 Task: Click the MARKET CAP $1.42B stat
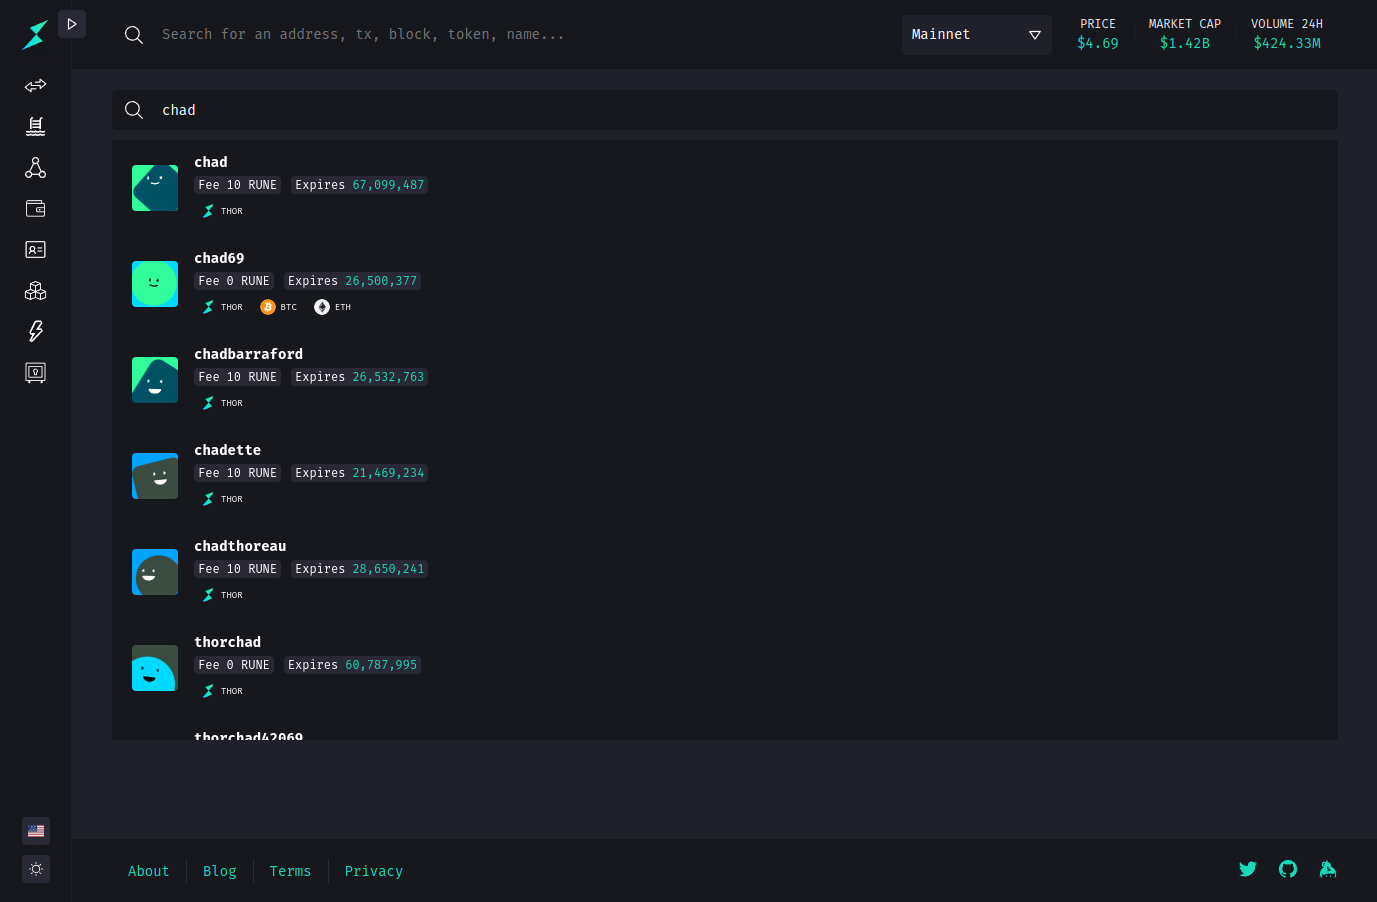click(1185, 34)
